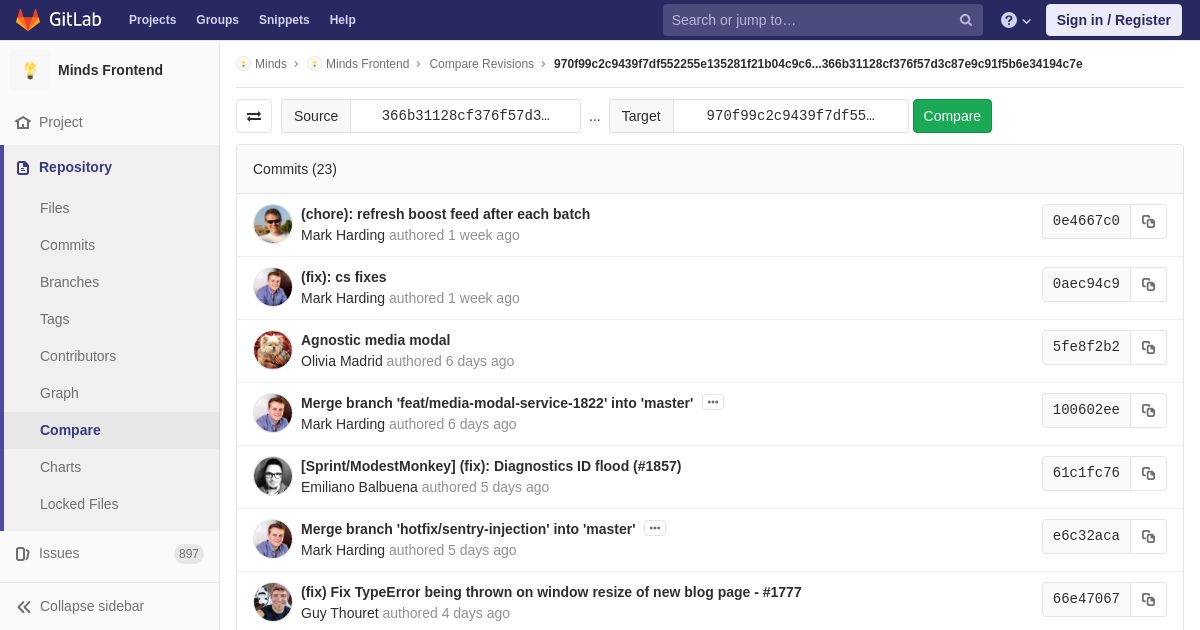Viewport: 1200px width, 630px height.
Task: Open the Help question-mark dropdown
Action: (x=1016, y=20)
